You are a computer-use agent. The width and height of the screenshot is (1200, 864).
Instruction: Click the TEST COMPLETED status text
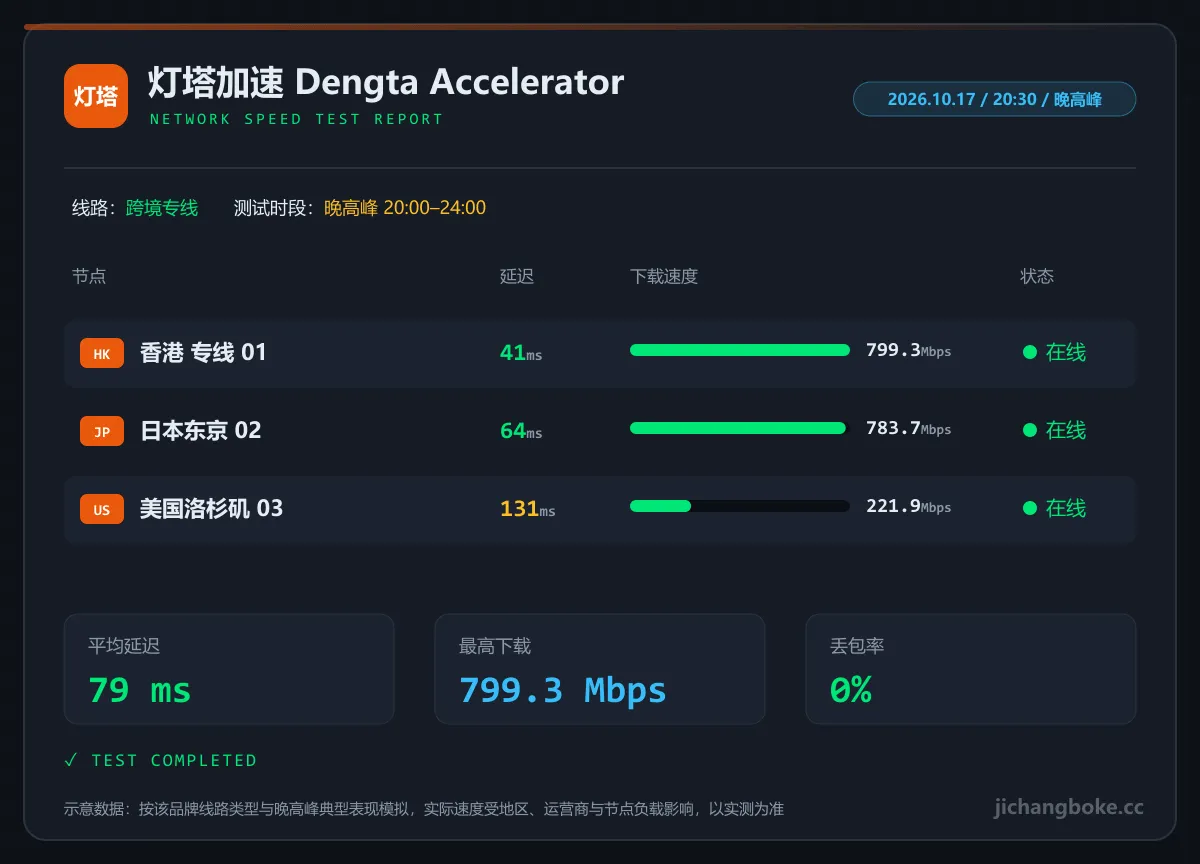pyautogui.click(x=174, y=761)
